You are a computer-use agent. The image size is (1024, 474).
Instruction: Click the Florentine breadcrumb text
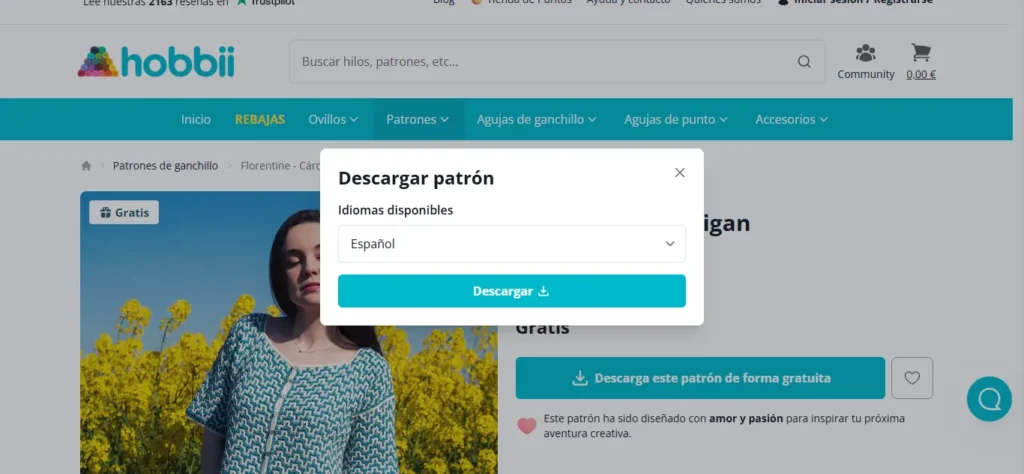[280, 166]
